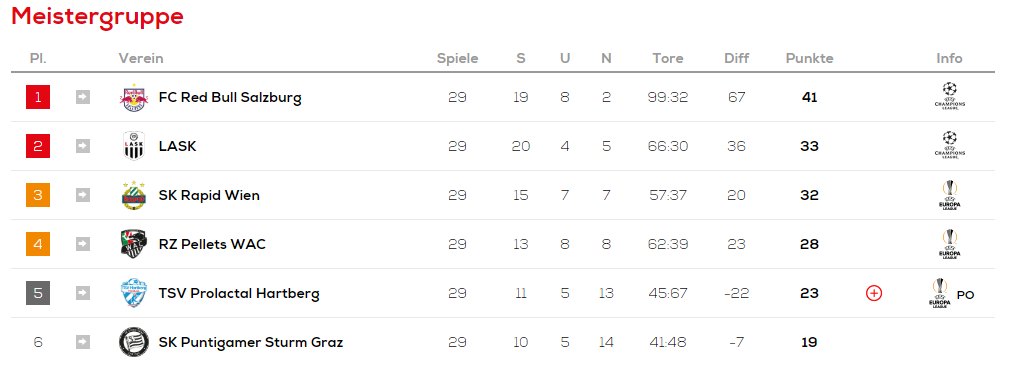Click the Europa League icon in Rapid Wien's row
Viewport: 1012px width, 379px height.
coord(949,194)
